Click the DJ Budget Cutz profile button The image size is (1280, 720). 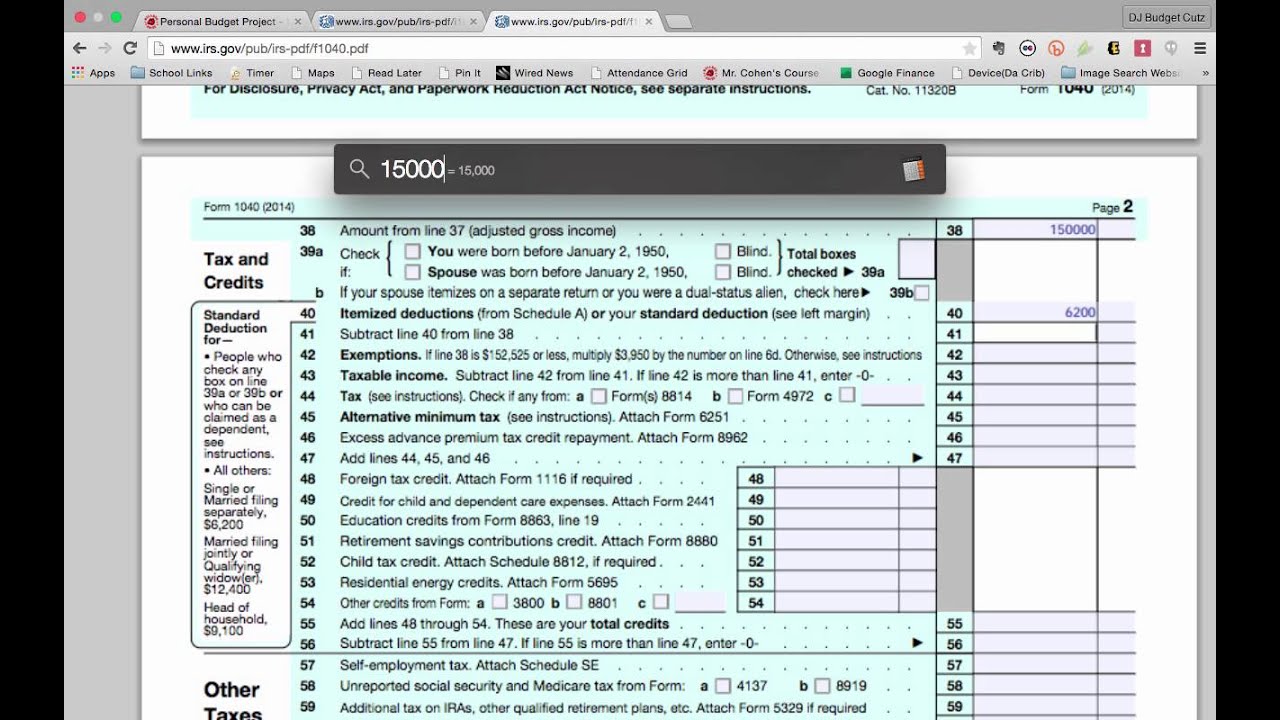click(x=1167, y=17)
